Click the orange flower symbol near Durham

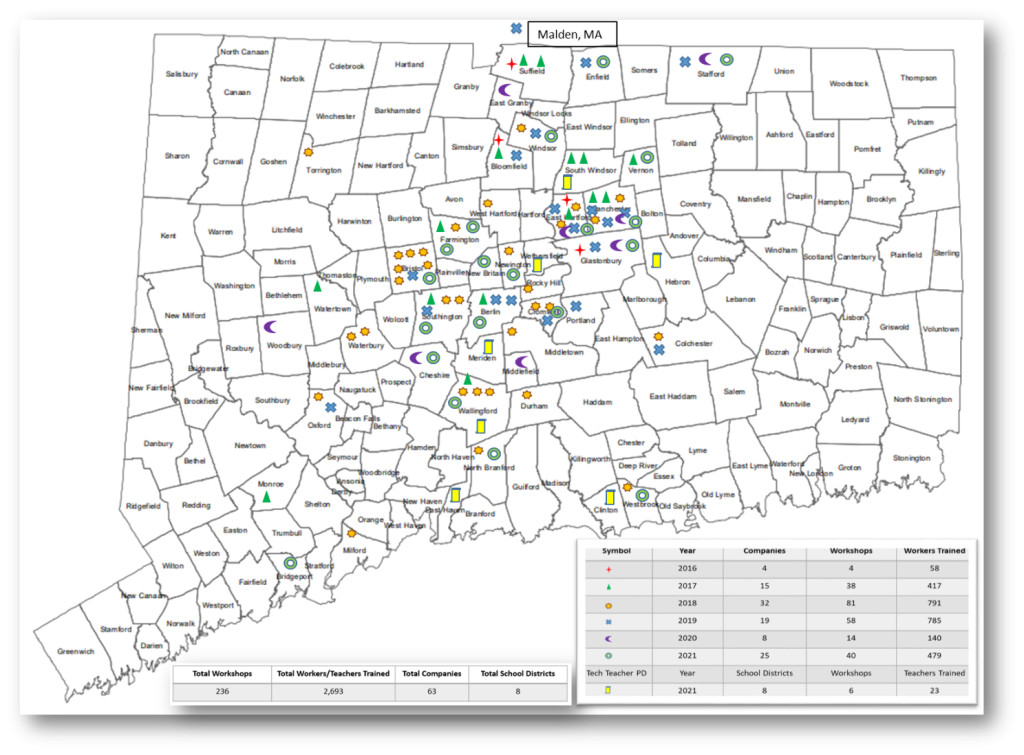click(x=526, y=396)
